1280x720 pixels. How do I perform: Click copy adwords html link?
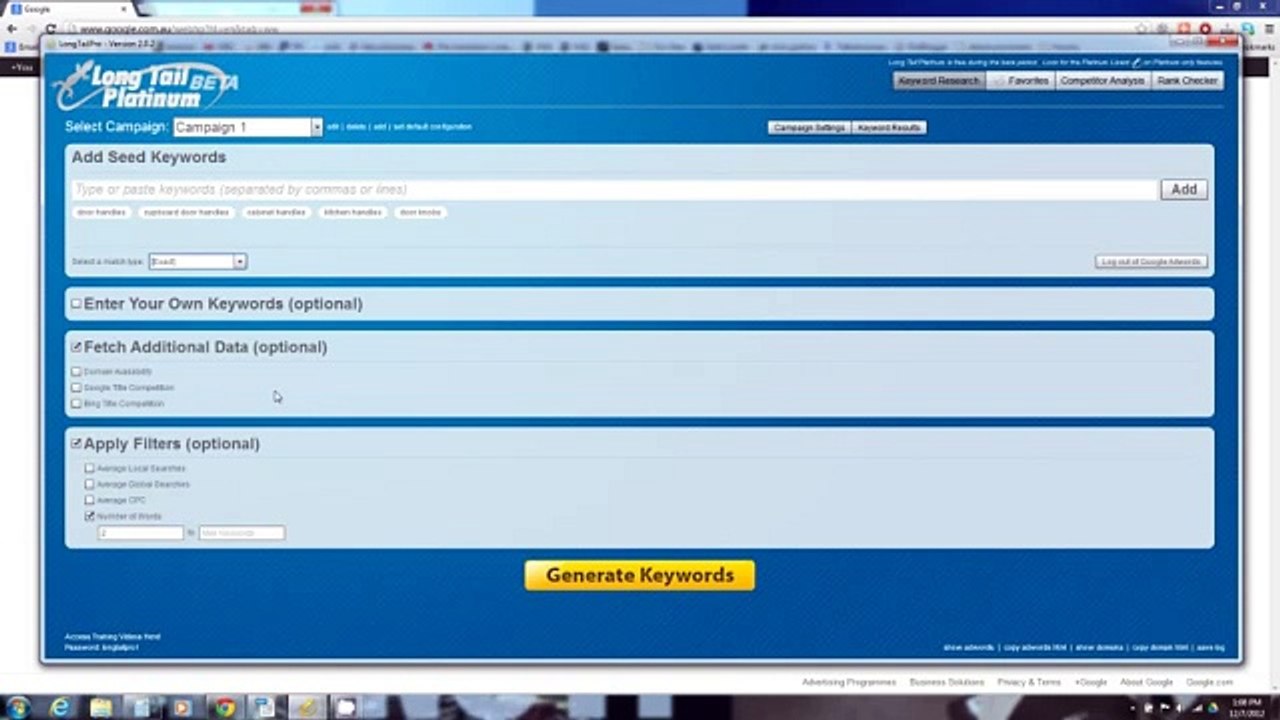tap(1035, 648)
